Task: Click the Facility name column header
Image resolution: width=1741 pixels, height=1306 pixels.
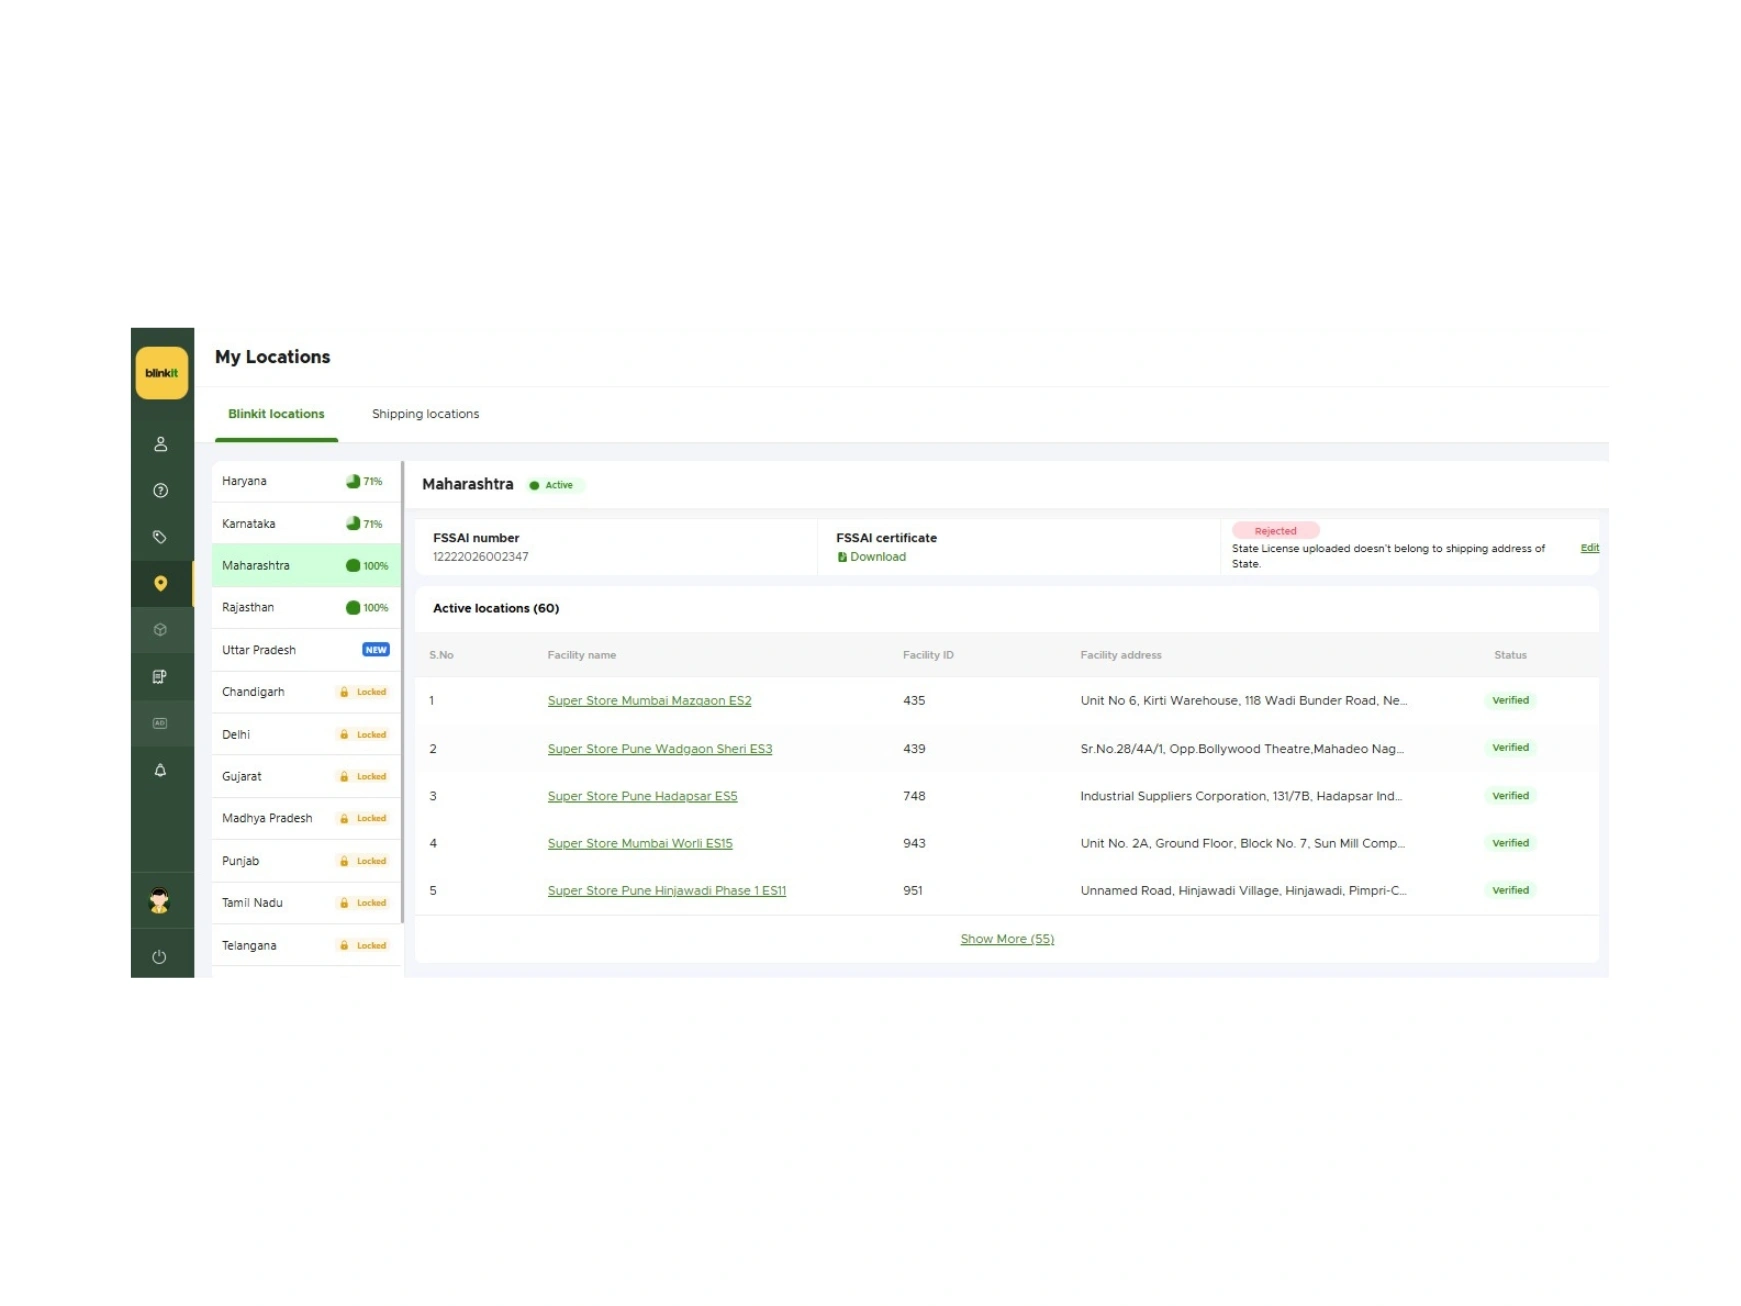Action: click(x=582, y=655)
